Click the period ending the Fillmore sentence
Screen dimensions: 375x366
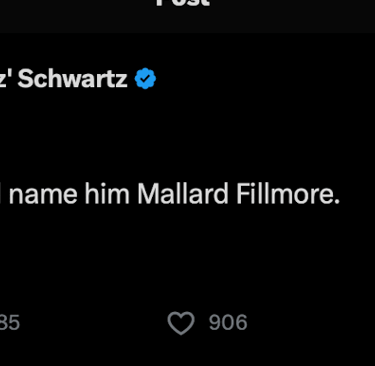click(x=337, y=201)
